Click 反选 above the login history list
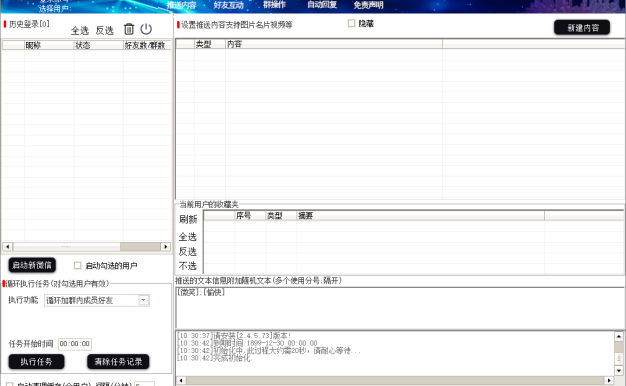This screenshot has height=386, width=626. (105, 31)
